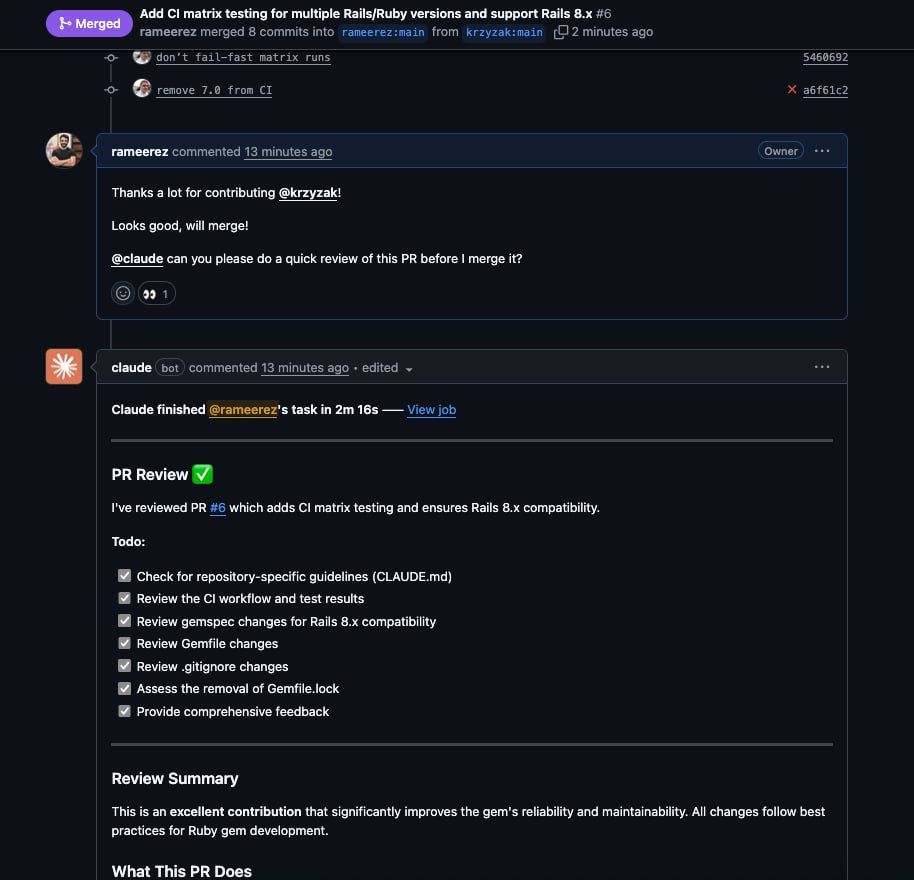The height and width of the screenshot is (880, 914).
Task: Open commit 'remove 7.0 from CI'
Action: coord(214,90)
